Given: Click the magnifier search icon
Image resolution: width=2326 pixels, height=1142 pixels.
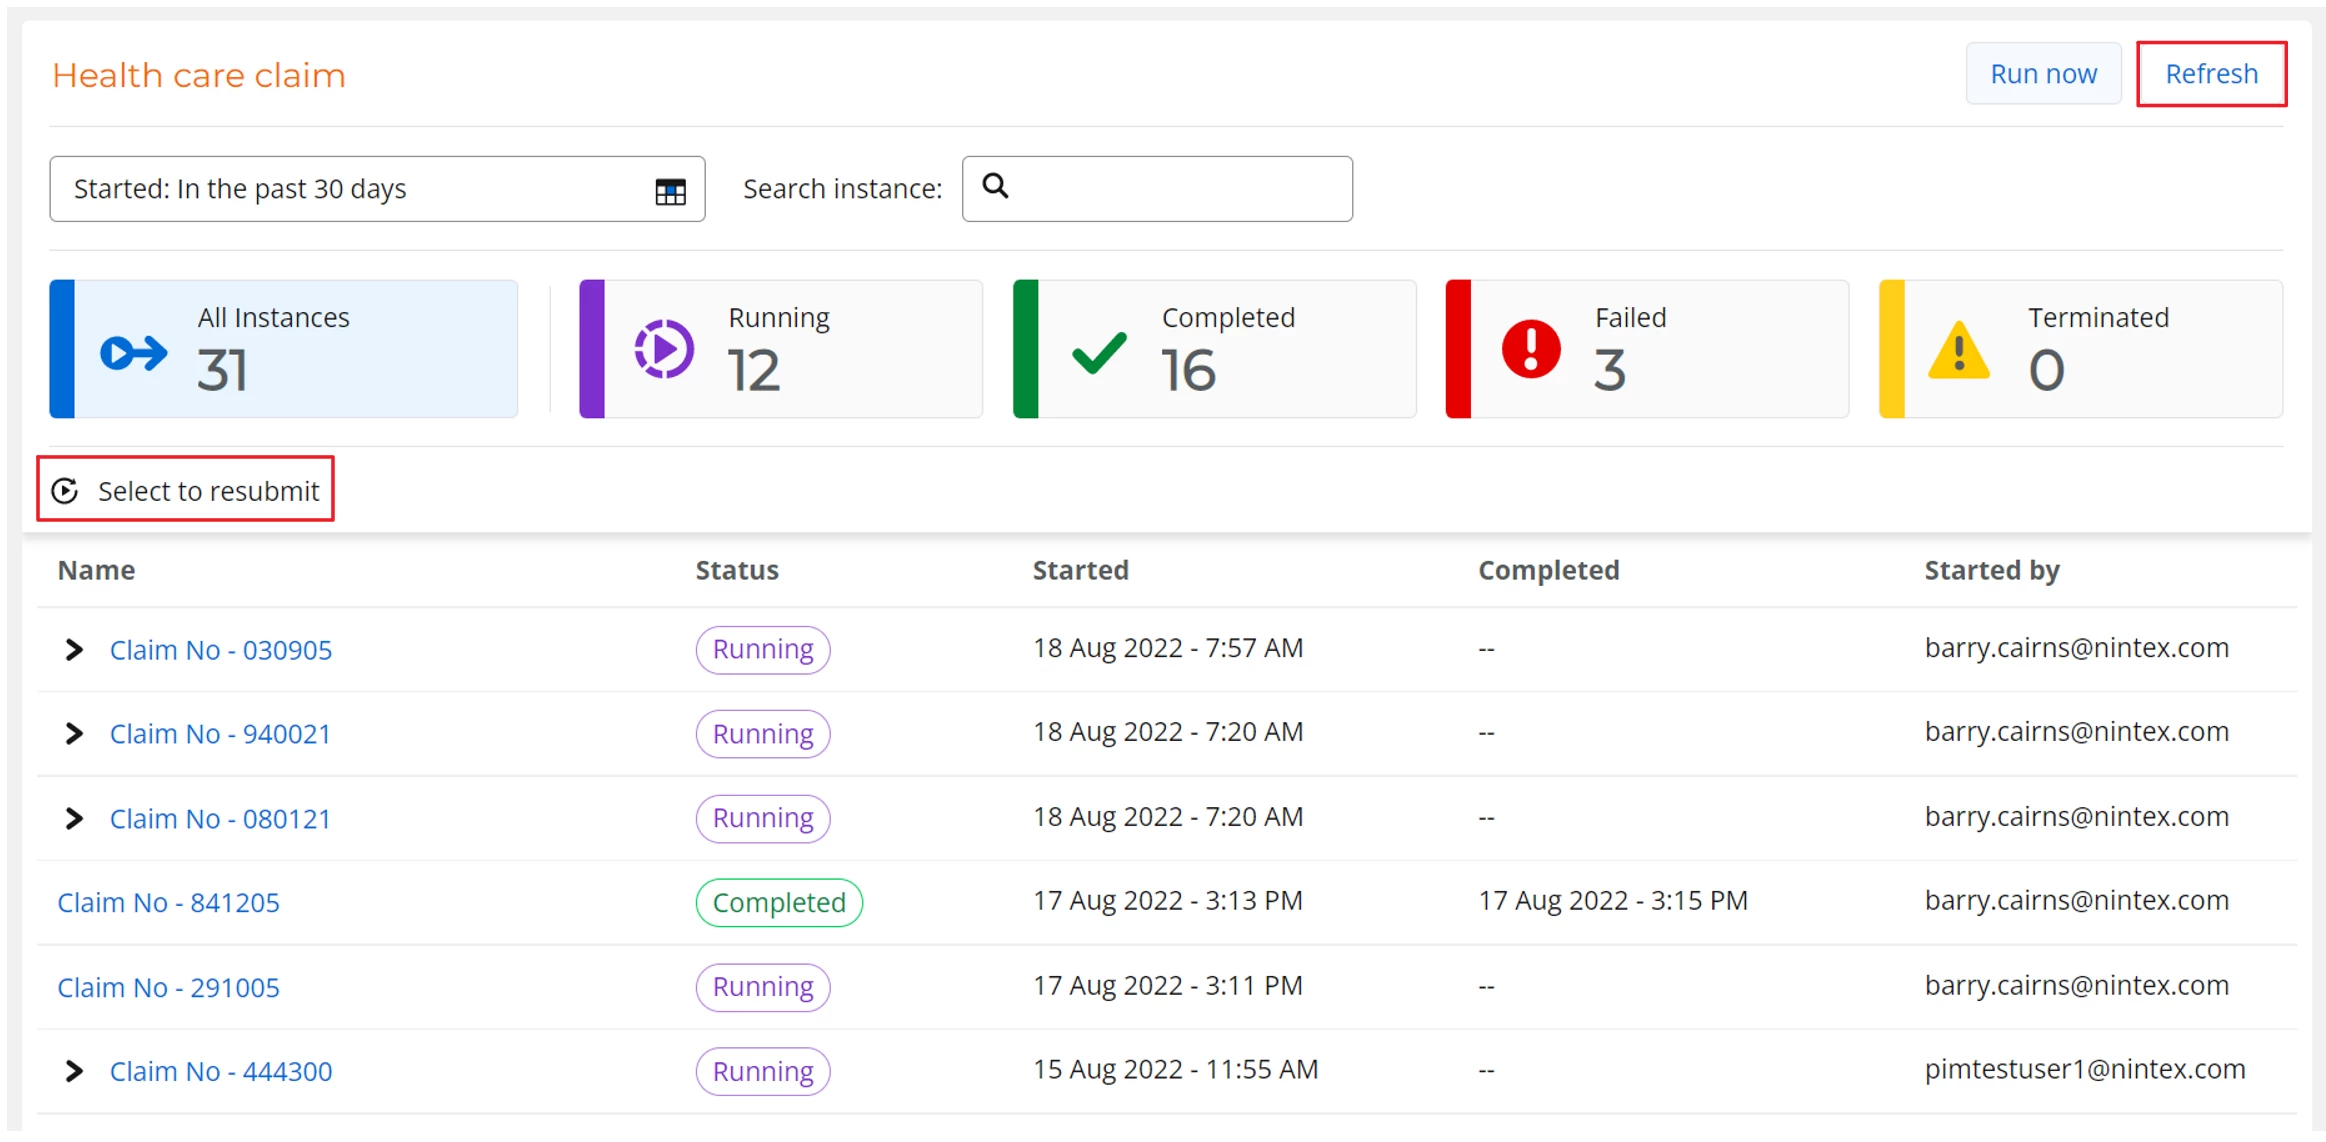Looking at the screenshot, I should (x=995, y=186).
